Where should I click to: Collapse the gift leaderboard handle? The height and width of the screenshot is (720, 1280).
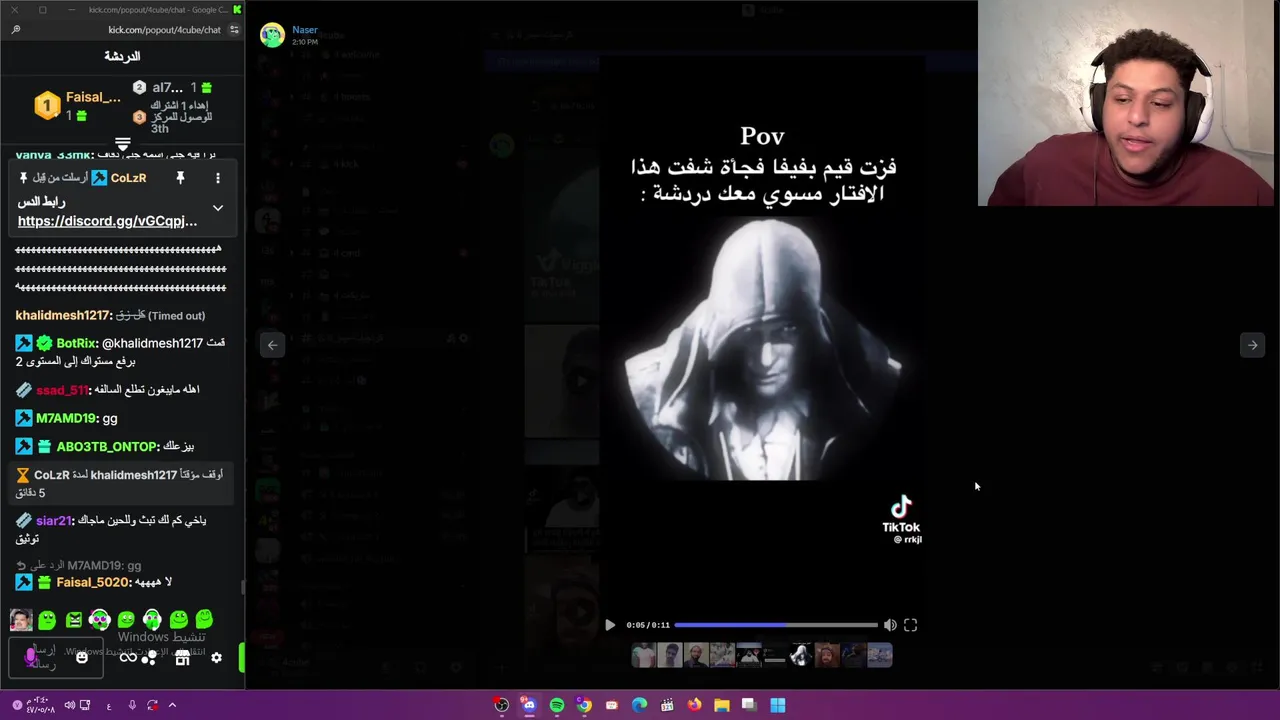122,143
